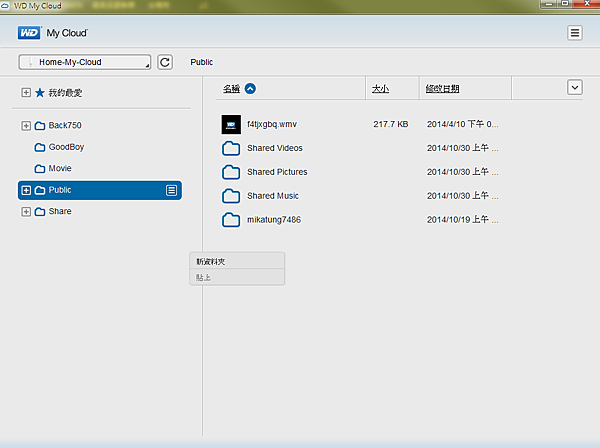This screenshot has width=600, height=448.
Task: Expand the Public tree node
Action: tap(26, 190)
